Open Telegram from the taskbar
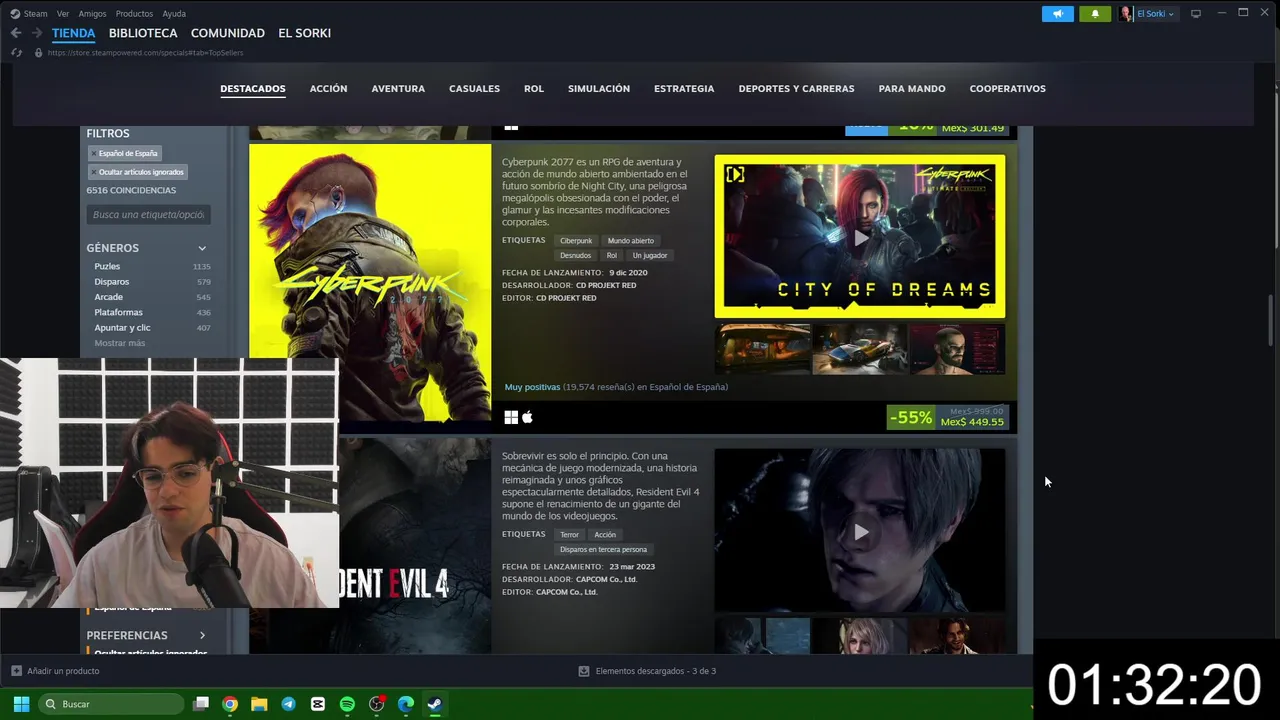 [x=288, y=704]
